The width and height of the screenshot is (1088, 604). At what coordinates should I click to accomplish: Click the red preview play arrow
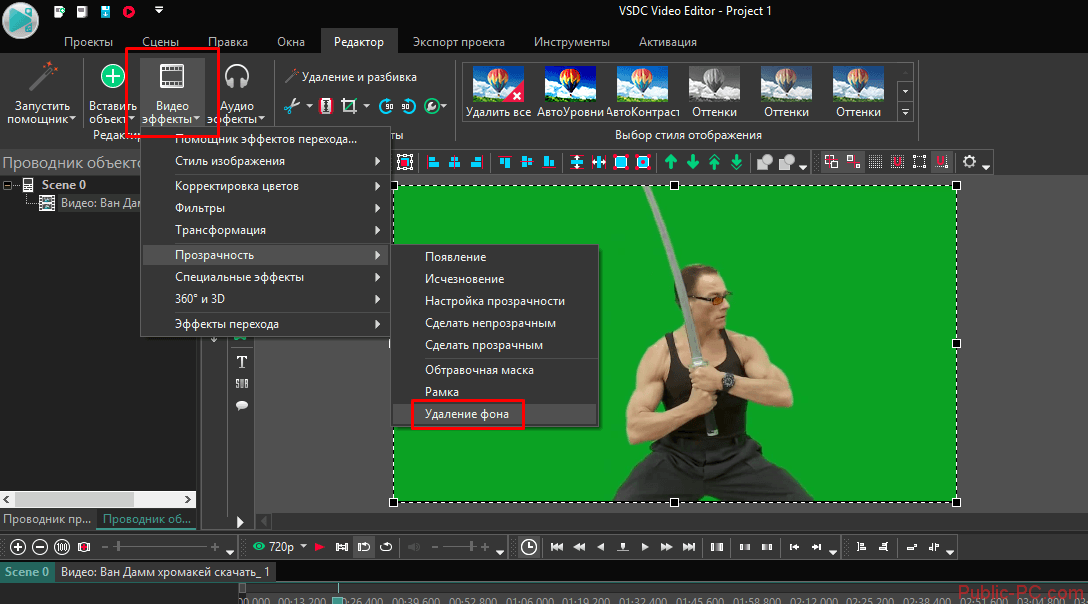pyautogui.click(x=320, y=547)
